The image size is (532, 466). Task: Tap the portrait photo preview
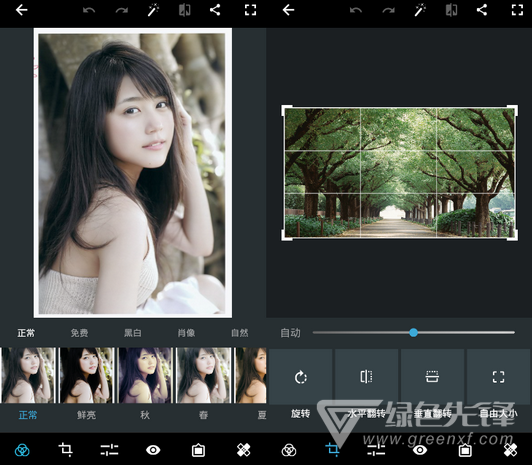(x=133, y=173)
